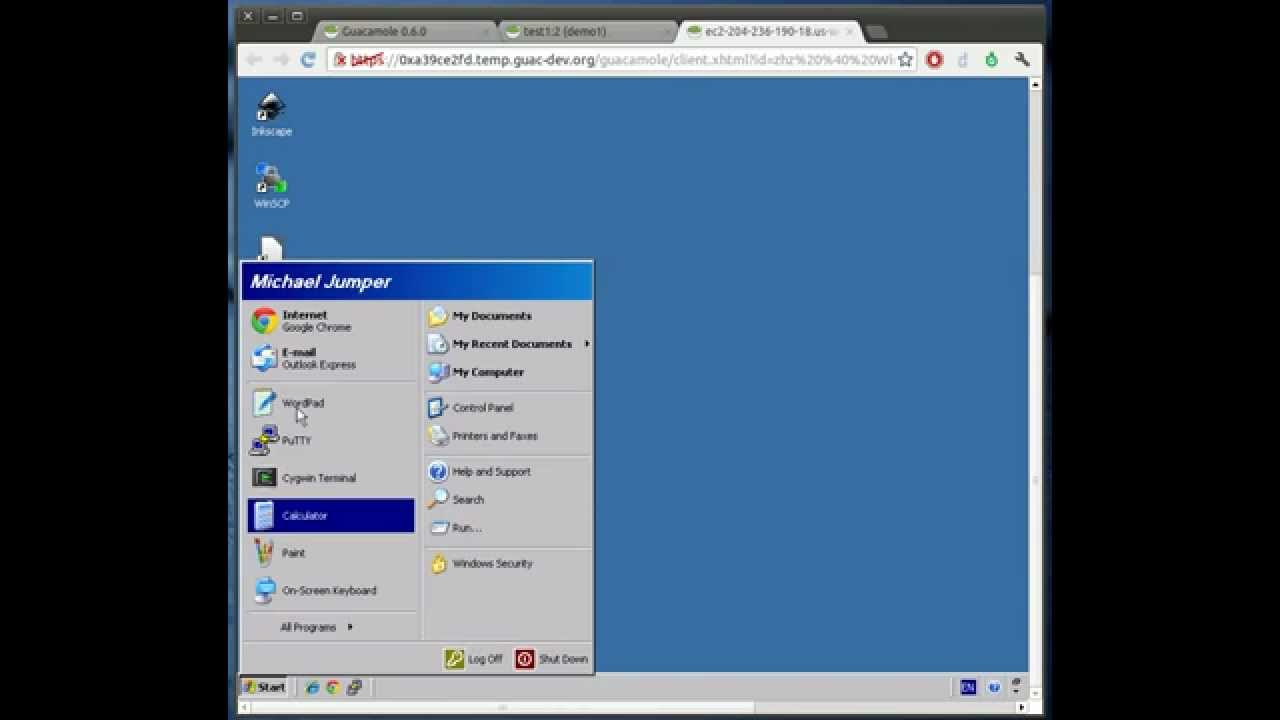Image resolution: width=1280 pixels, height=720 pixels.
Task: Click the Shut Down button
Action: (552, 659)
